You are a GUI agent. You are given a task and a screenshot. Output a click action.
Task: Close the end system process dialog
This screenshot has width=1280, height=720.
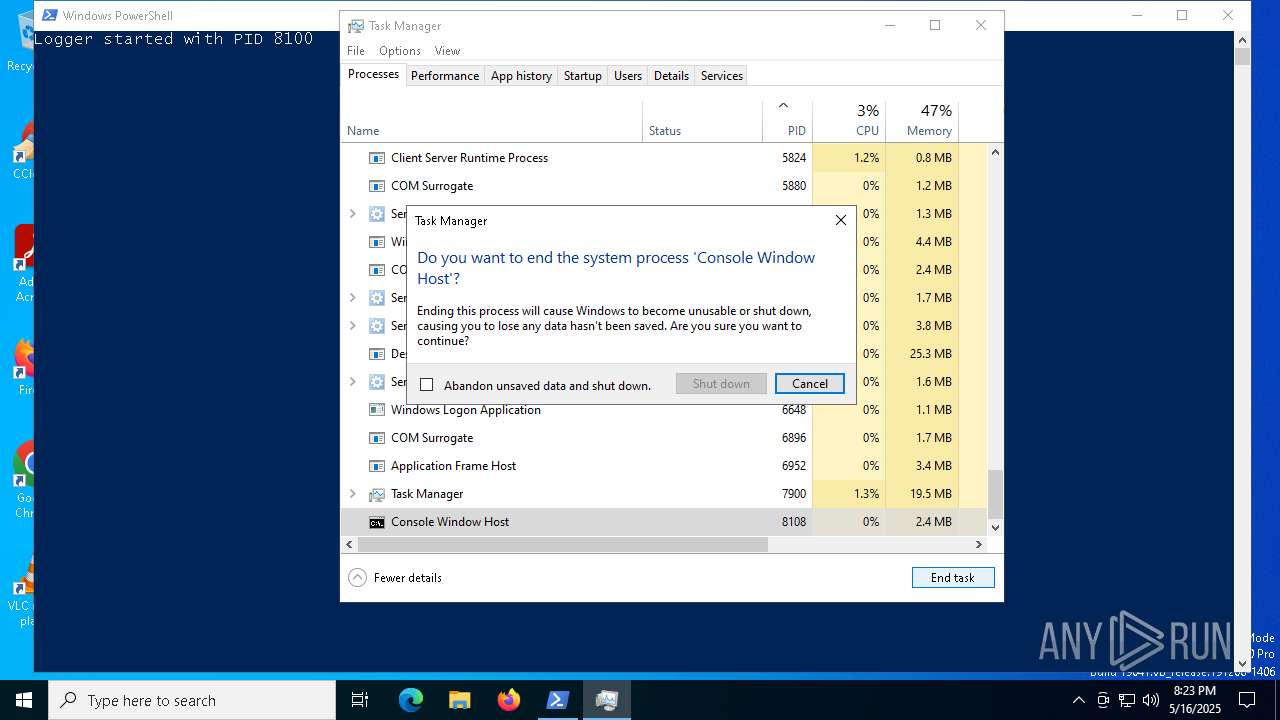click(841, 220)
